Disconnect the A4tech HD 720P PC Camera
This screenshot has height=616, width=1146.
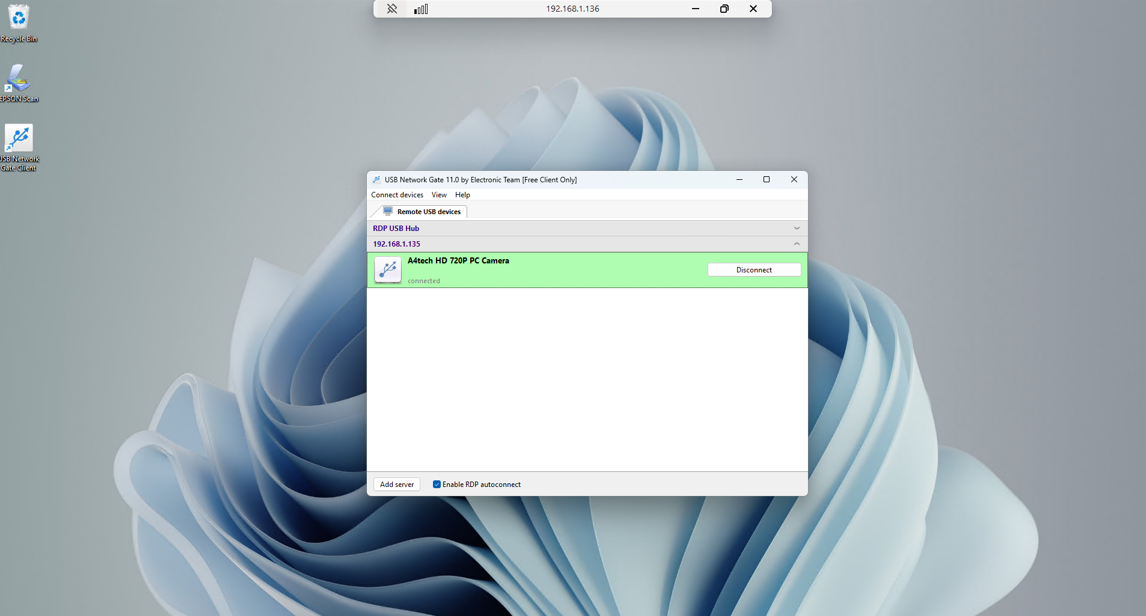coord(754,270)
